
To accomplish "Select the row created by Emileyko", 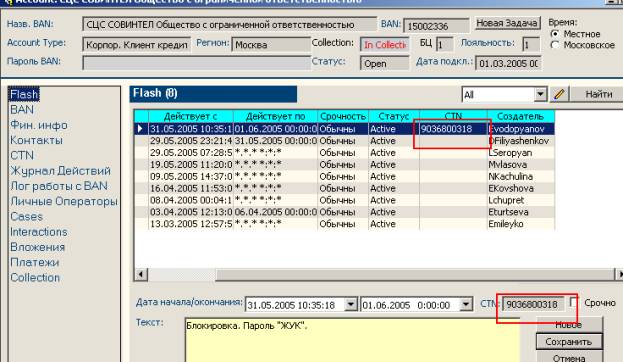I will [344, 224].
